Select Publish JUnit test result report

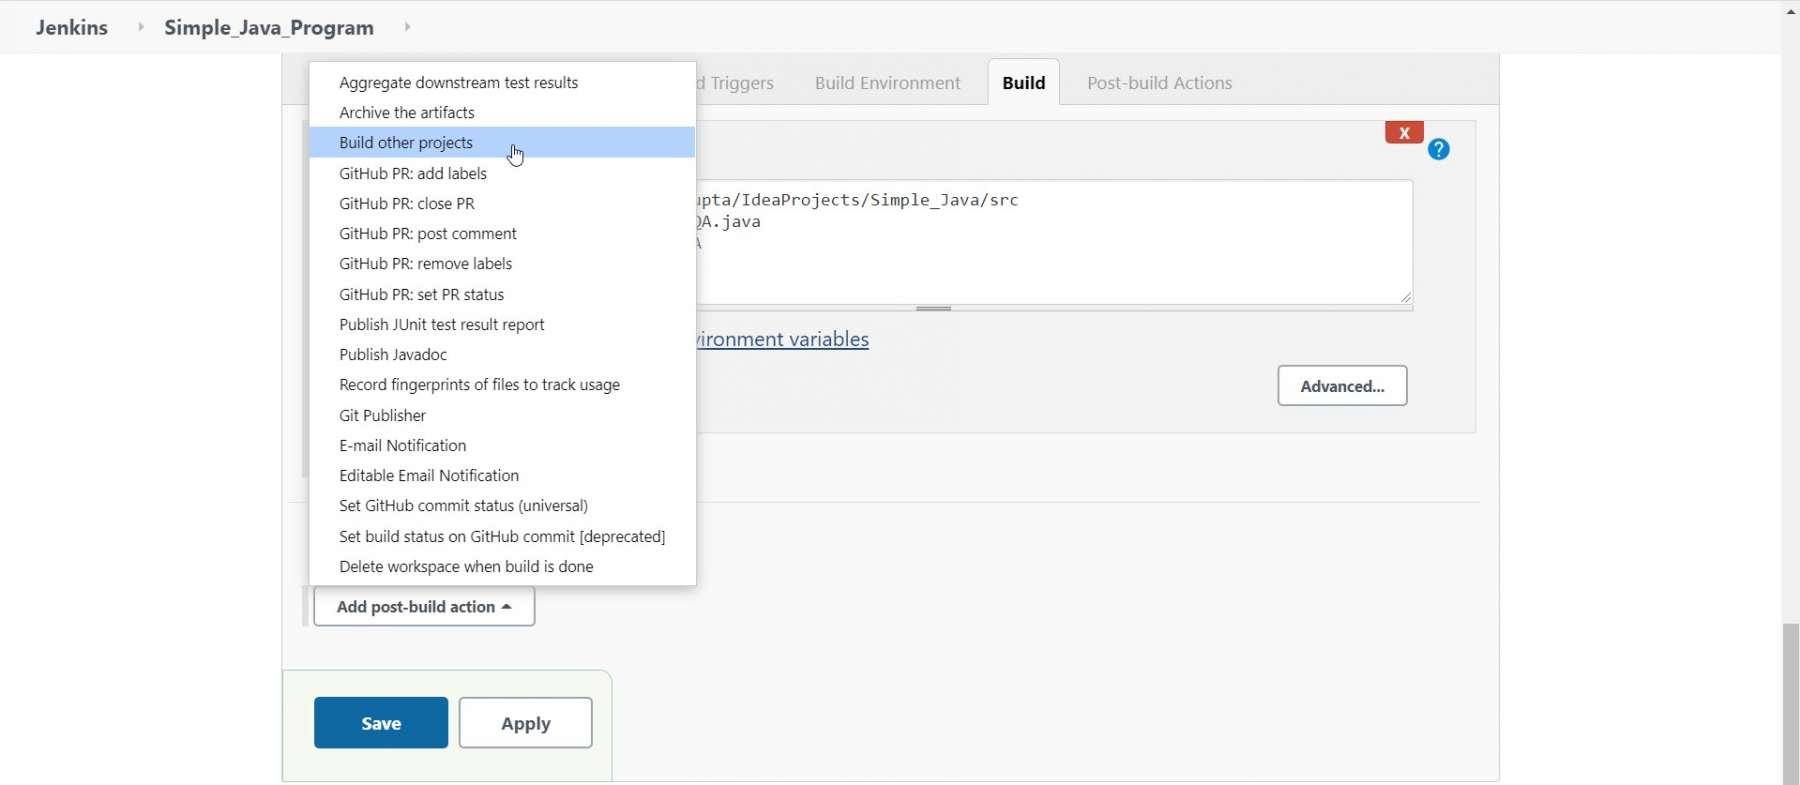point(502,324)
